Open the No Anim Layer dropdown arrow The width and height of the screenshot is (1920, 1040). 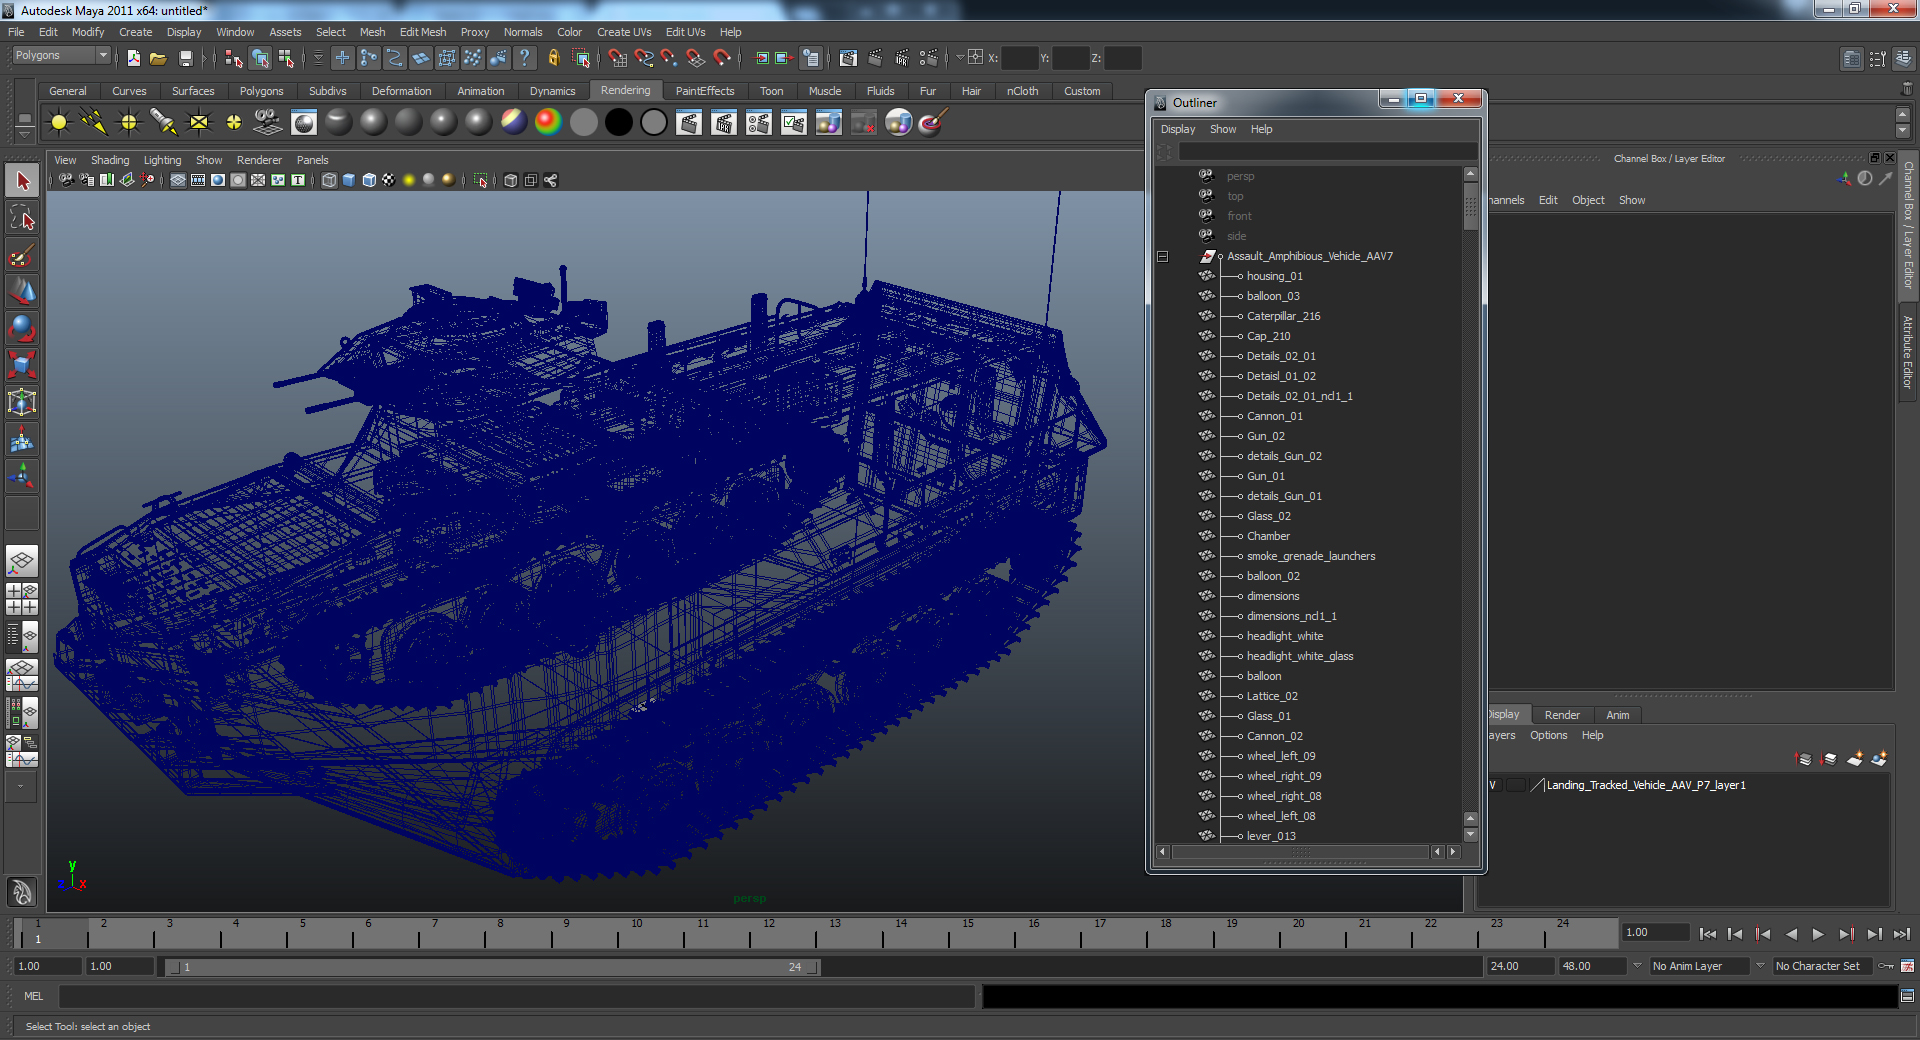1637,966
